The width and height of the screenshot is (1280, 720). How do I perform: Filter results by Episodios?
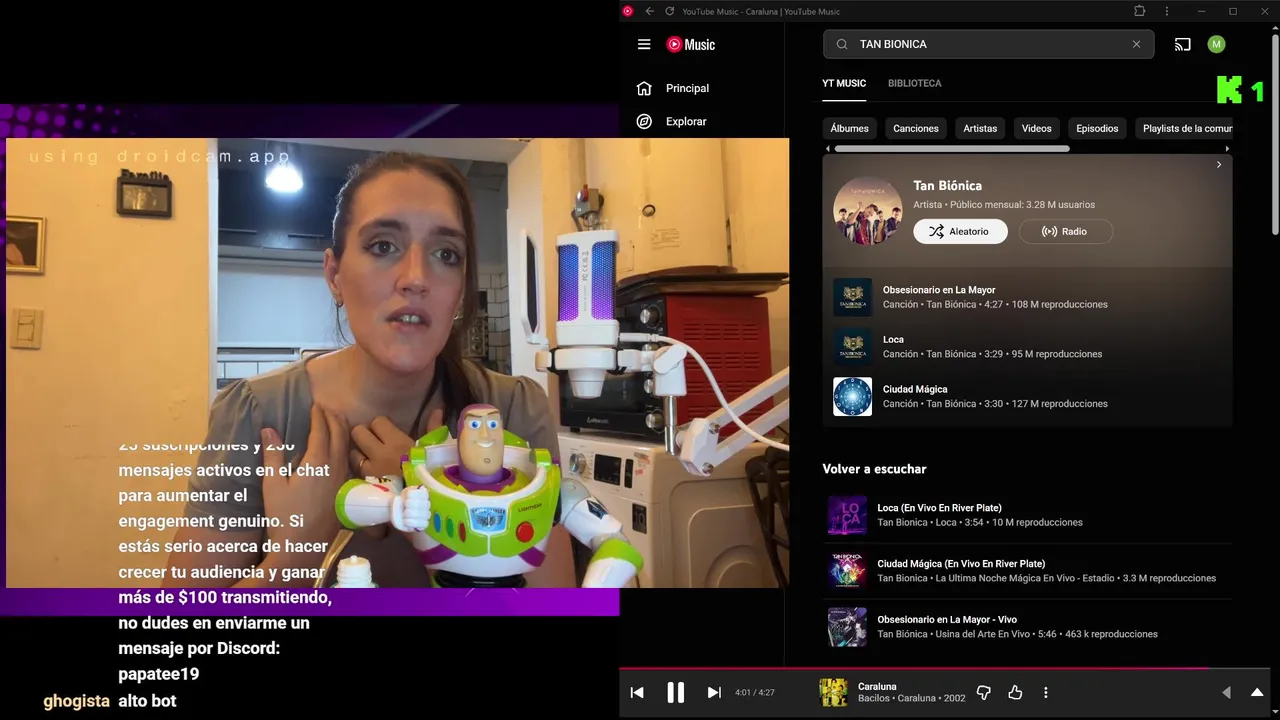(x=1097, y=128)
